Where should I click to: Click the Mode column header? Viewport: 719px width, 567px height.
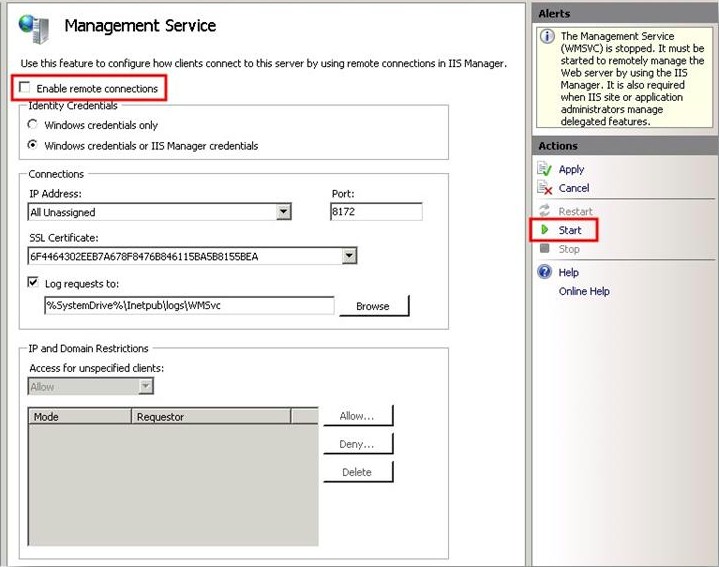pos(80,416)
